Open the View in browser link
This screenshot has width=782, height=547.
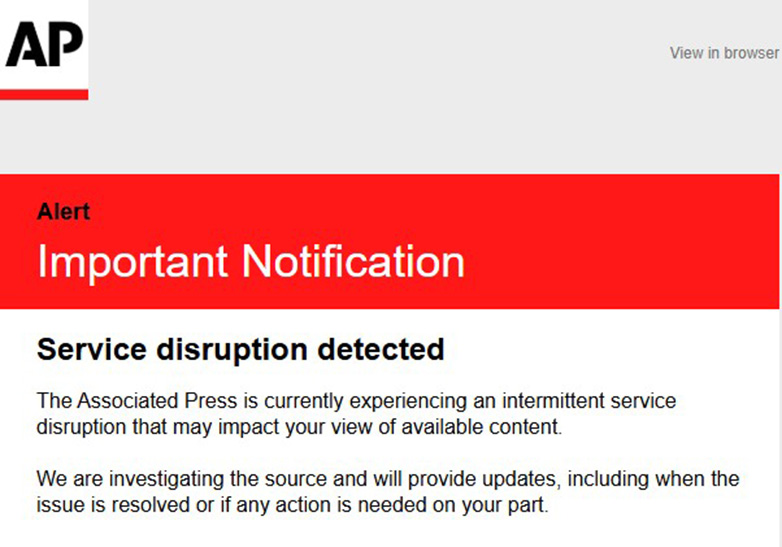point(723,53)
